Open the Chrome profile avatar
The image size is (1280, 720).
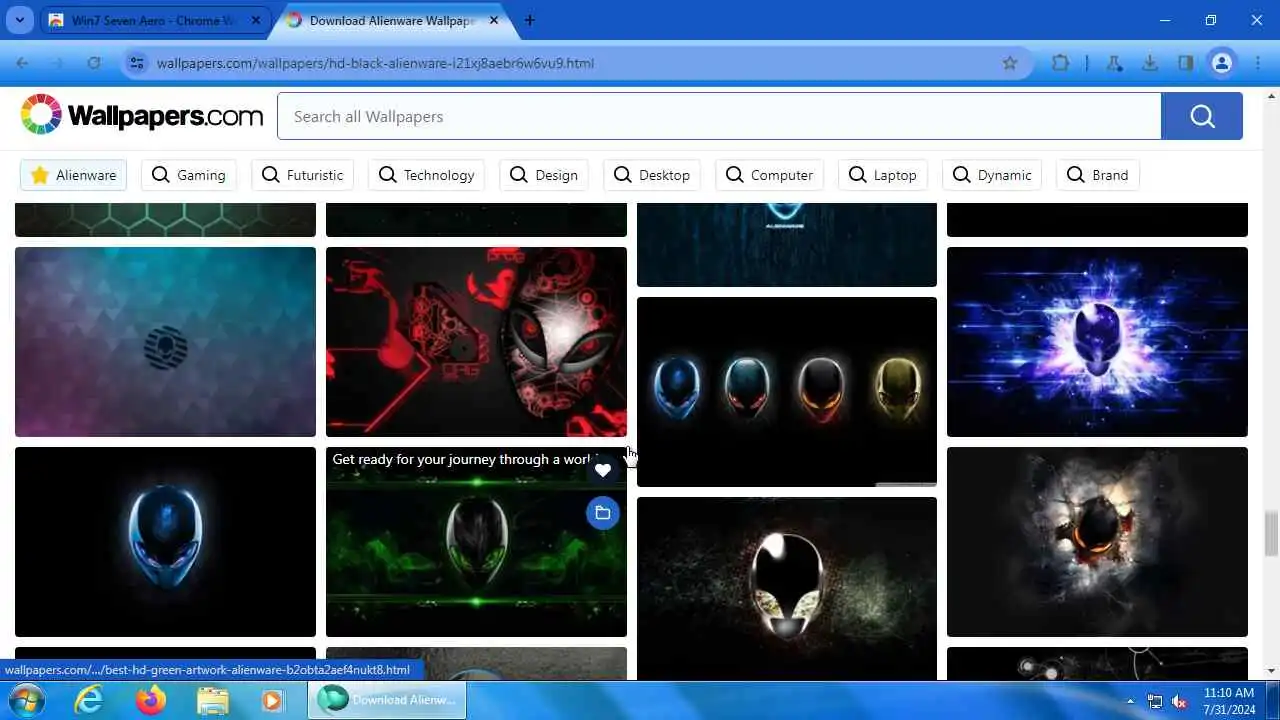pos(1222,63)
